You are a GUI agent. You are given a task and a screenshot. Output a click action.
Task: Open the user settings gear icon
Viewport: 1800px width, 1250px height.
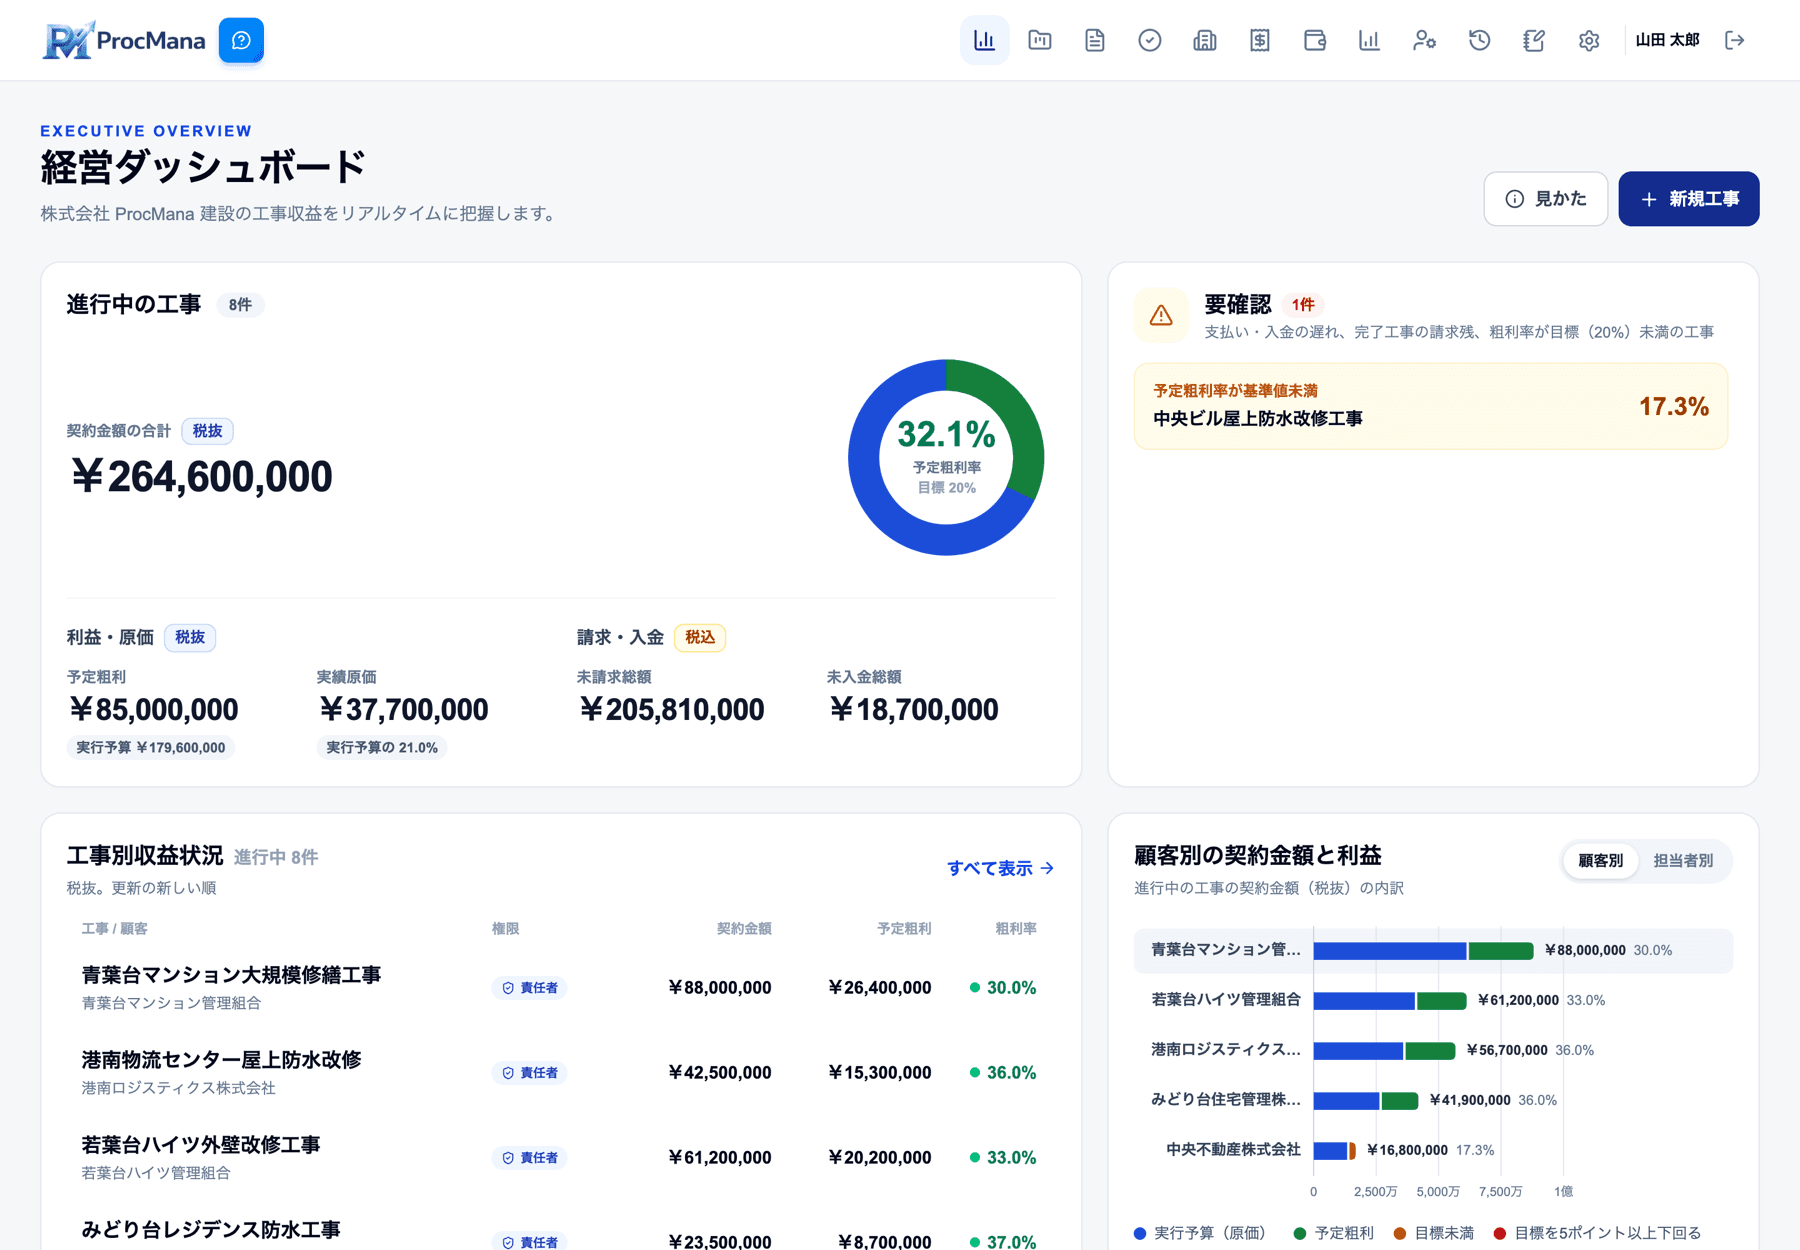(1424, 40)
